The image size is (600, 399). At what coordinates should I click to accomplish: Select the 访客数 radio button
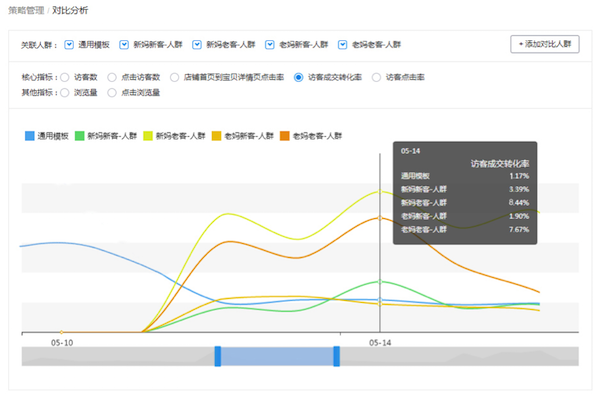65,78
